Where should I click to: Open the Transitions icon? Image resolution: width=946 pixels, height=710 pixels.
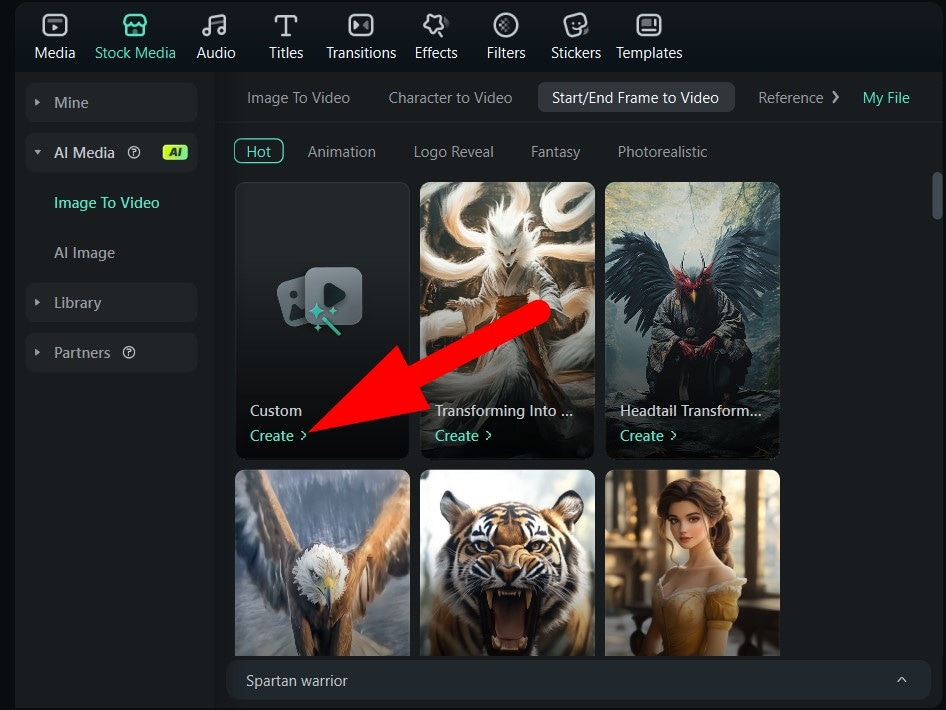coord(361,25)
